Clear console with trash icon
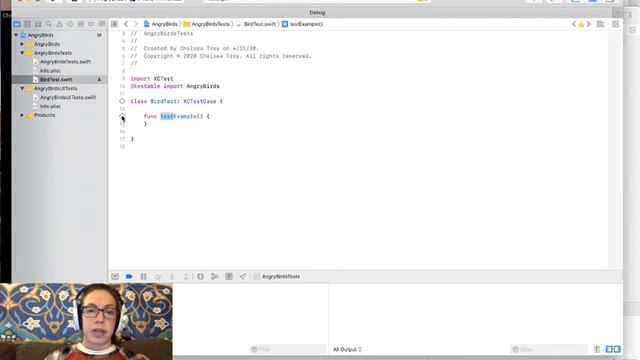 597,349
